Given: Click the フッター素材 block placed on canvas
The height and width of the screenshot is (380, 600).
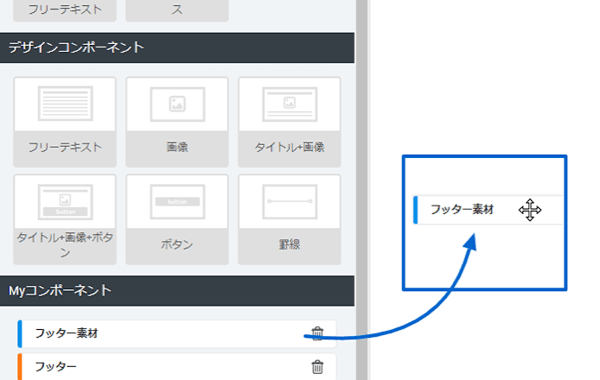Looking at the screenshot, I should tap(488, 210).
